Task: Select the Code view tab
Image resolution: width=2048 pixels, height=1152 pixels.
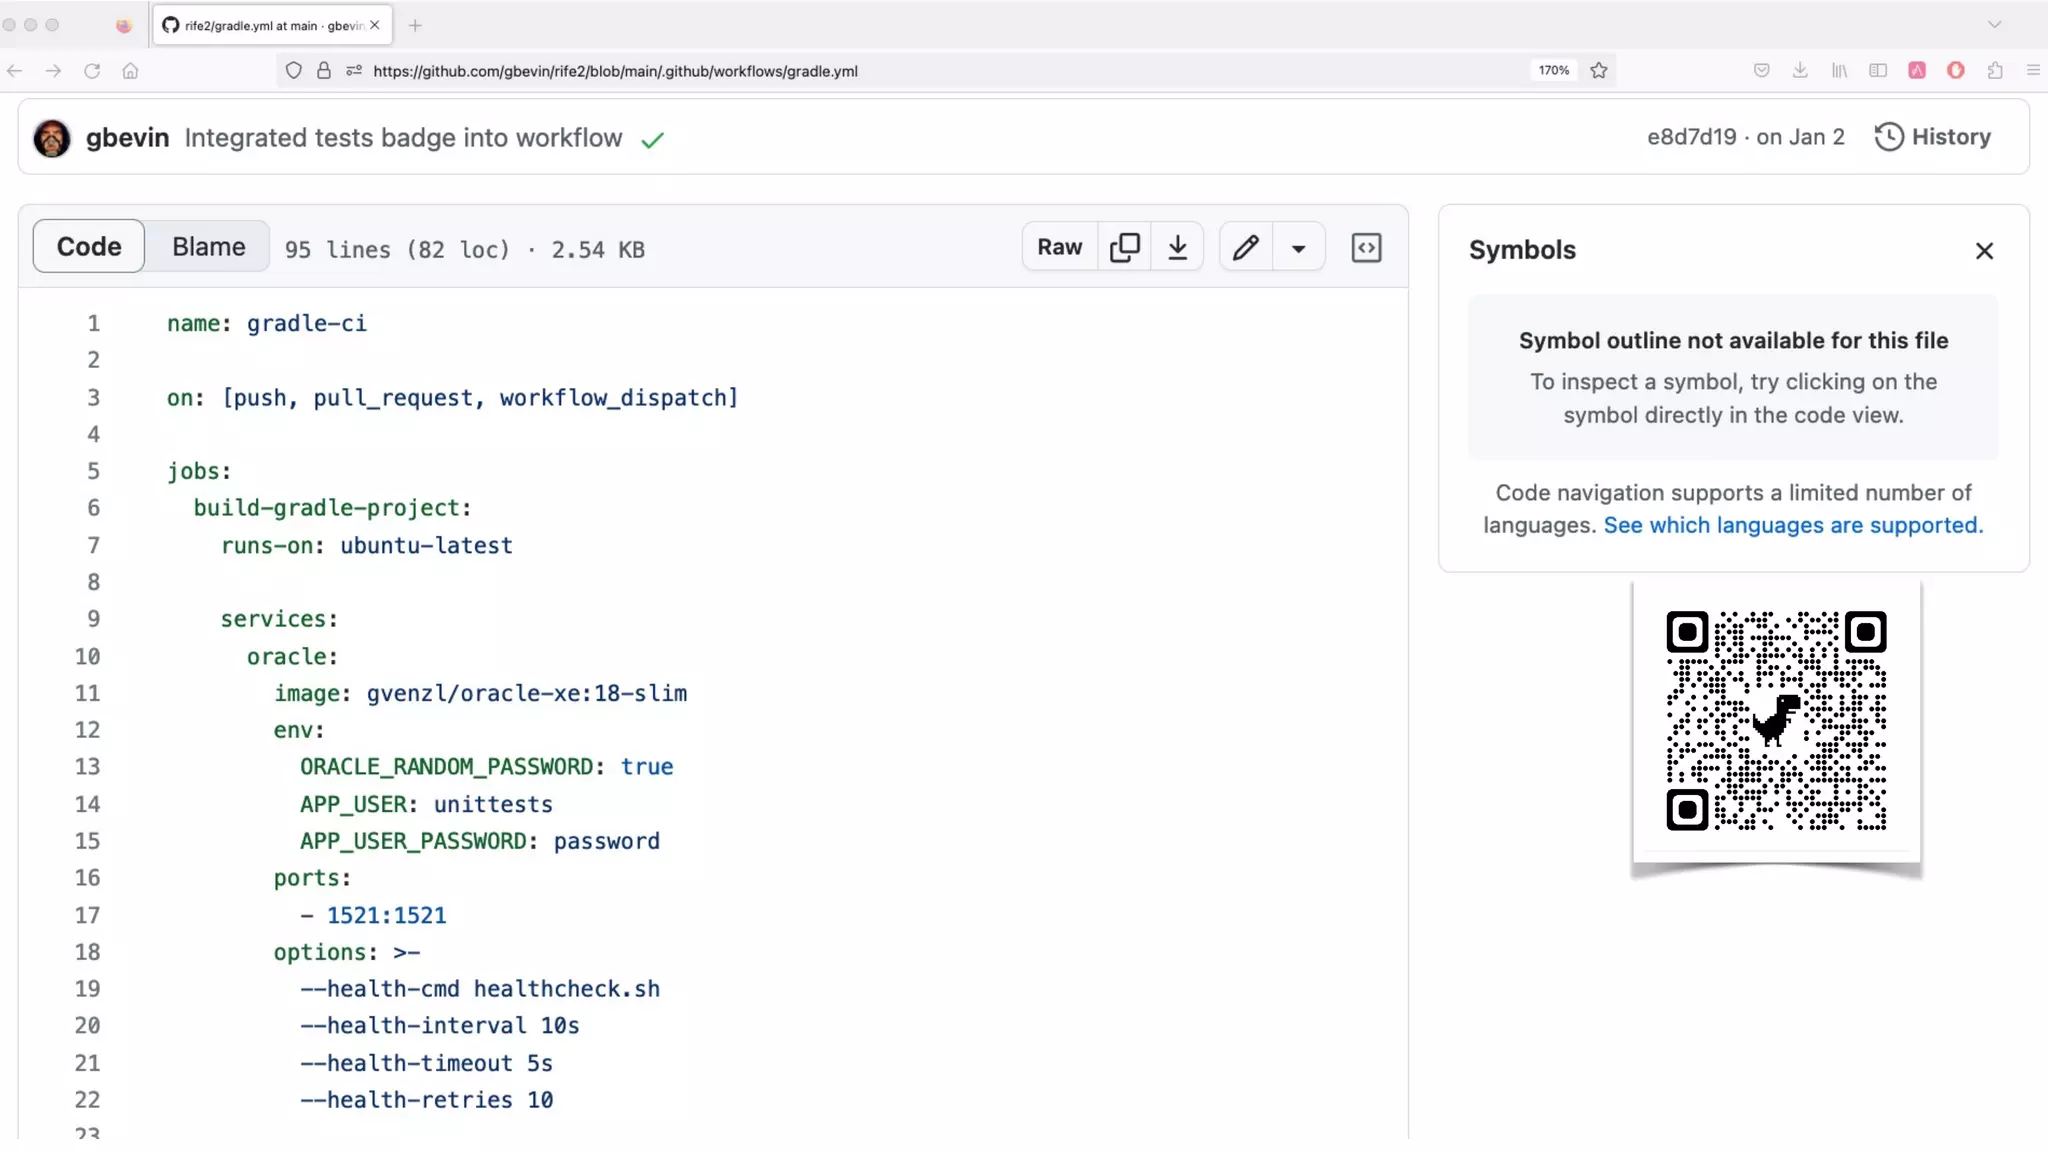Action: click(89, 247)
